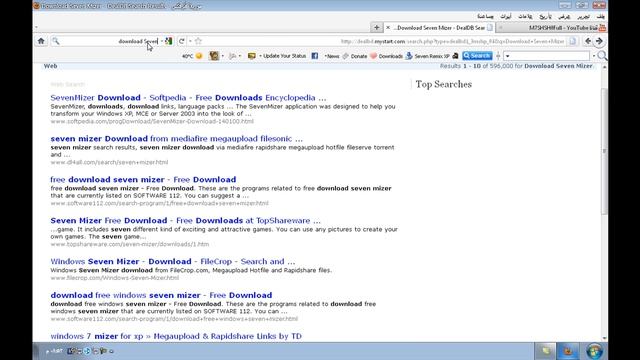This screenshot has height=360, width=640.
Task: Open the toolbar search field's dropdown arrow
Action: point(507,56)
